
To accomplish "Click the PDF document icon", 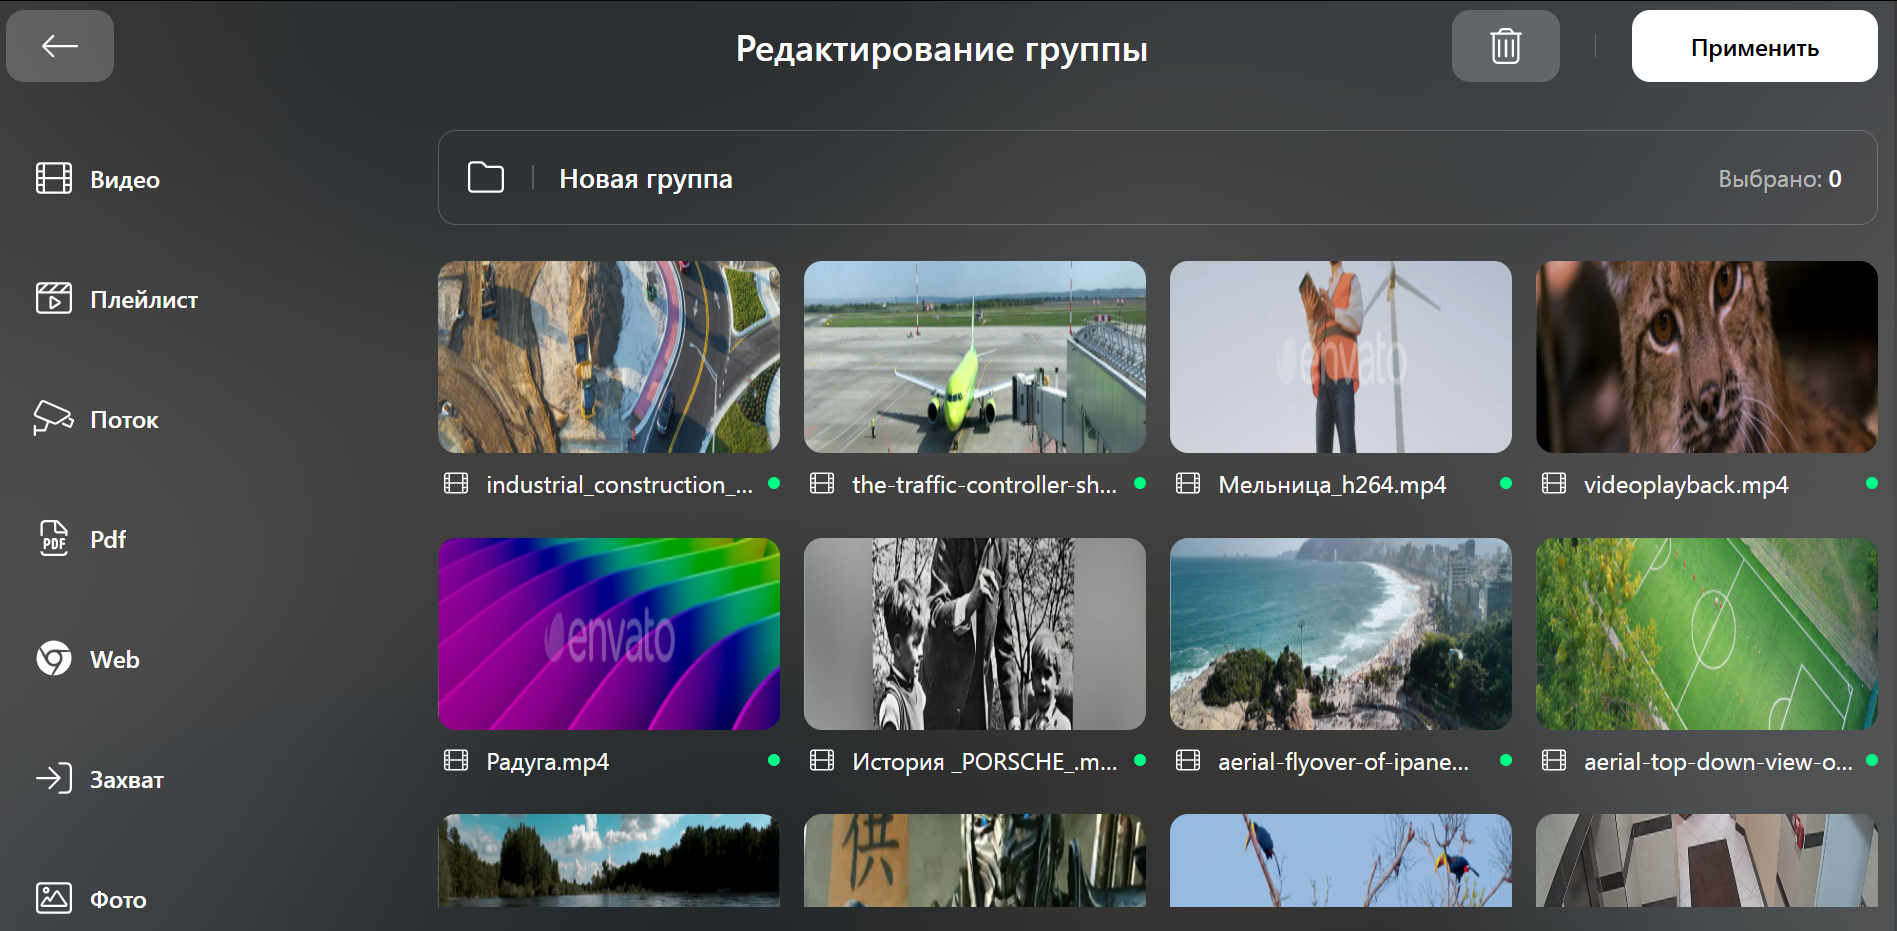I will pos(54,538).
